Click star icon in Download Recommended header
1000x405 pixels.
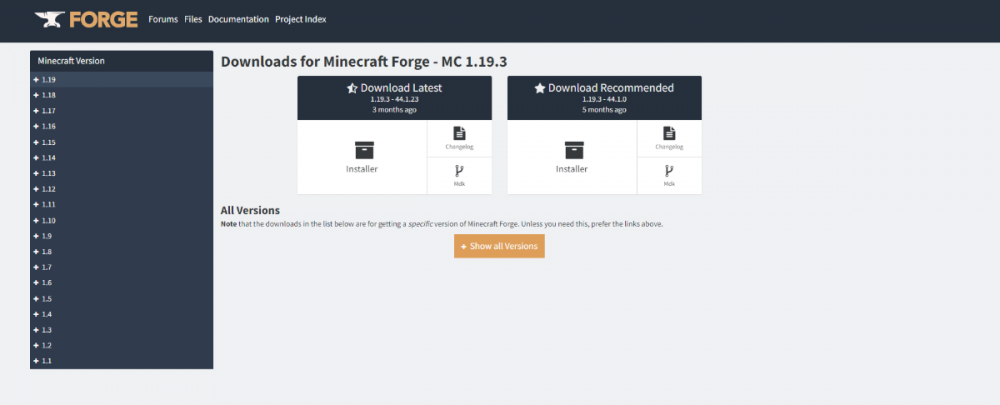click(540, 88)
